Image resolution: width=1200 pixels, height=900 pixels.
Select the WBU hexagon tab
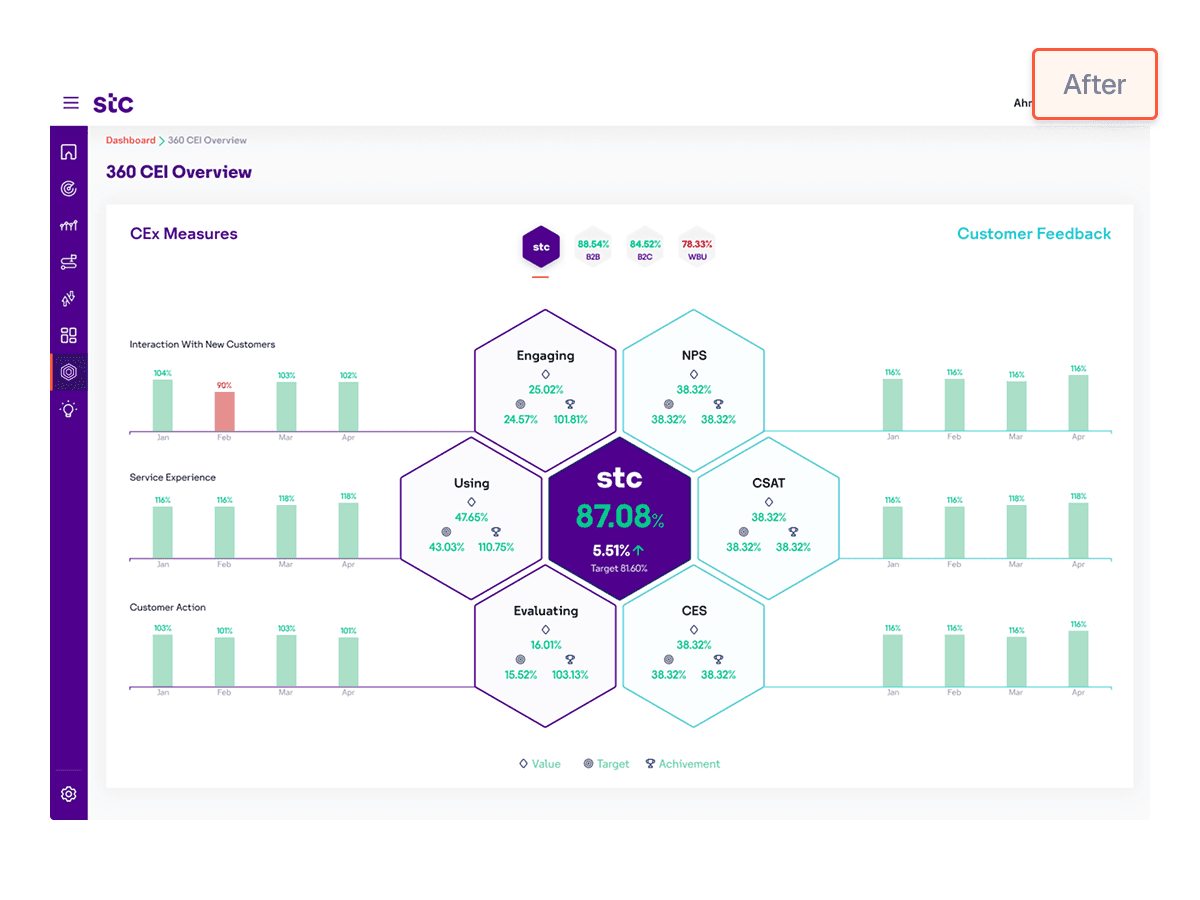(697, 248)
